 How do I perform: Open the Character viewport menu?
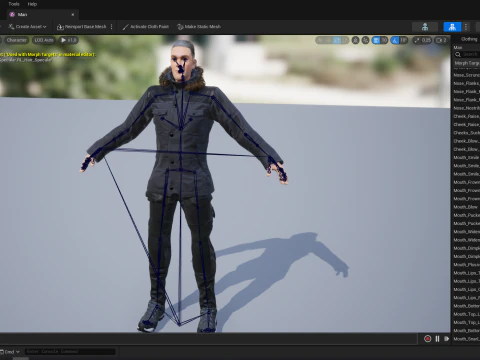16,40
